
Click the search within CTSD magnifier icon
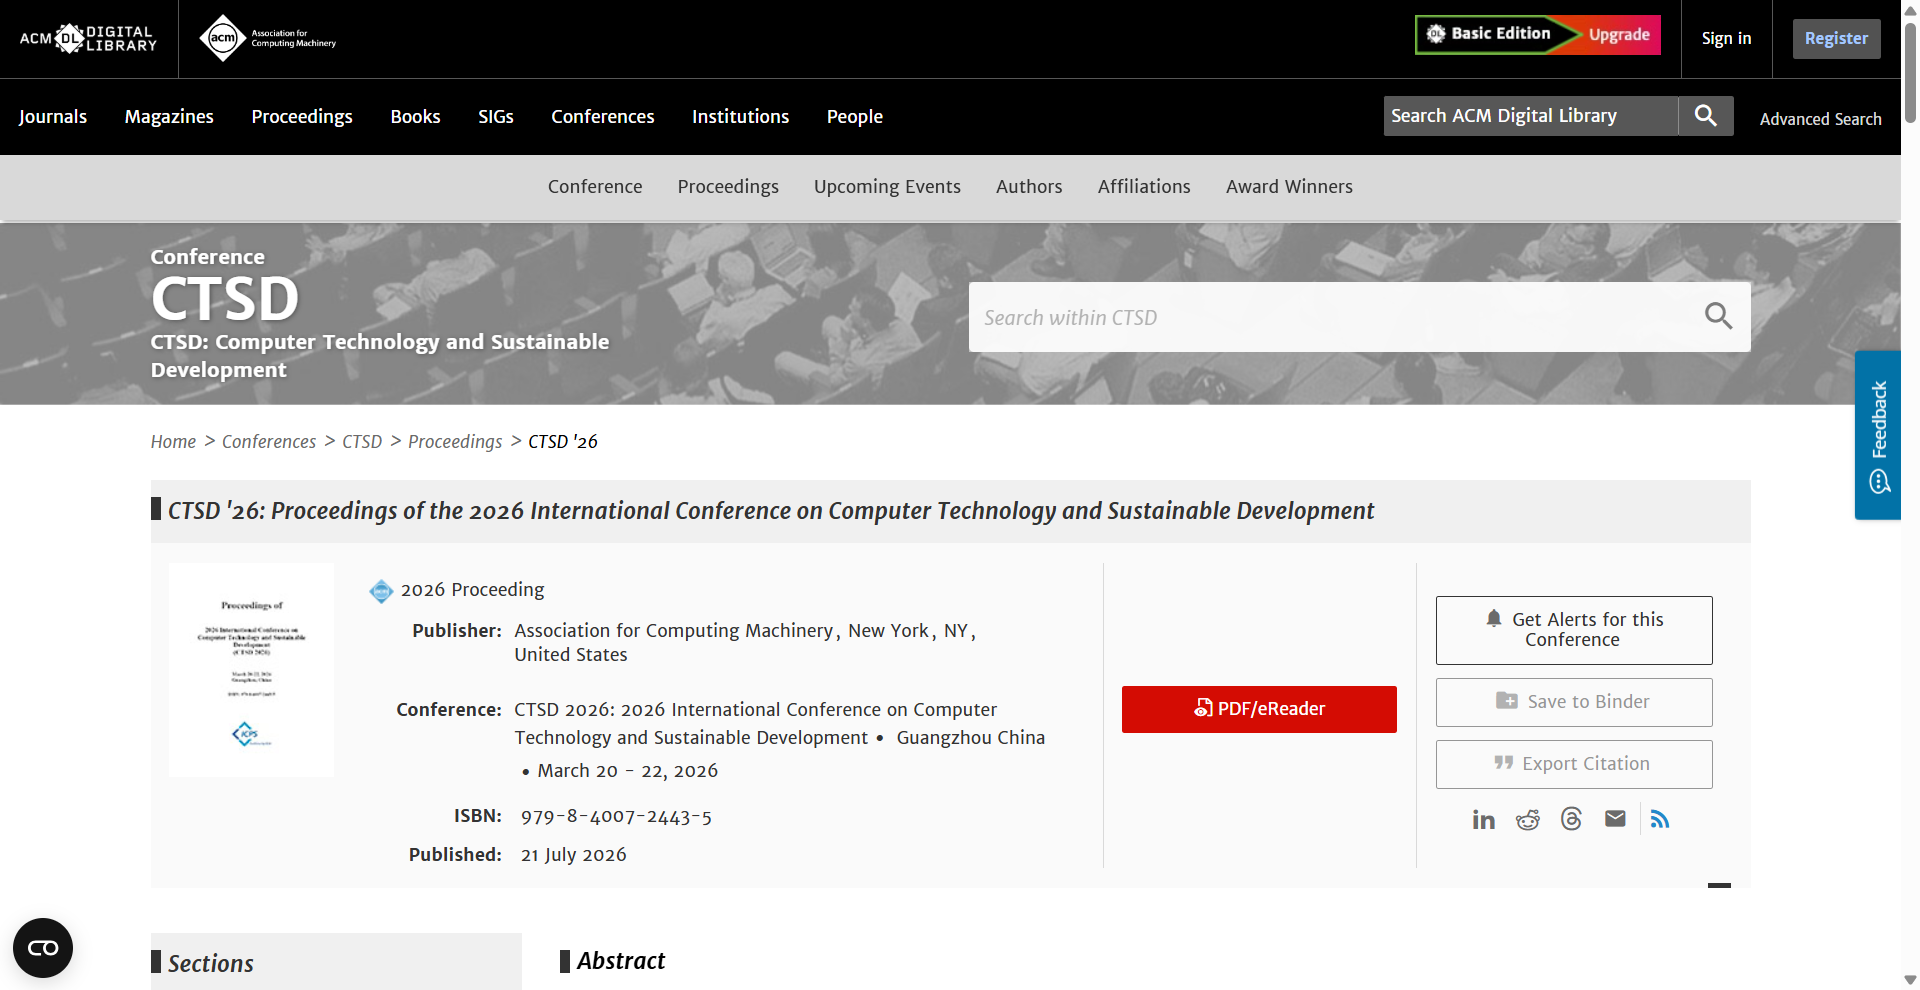pos(1718,317)
